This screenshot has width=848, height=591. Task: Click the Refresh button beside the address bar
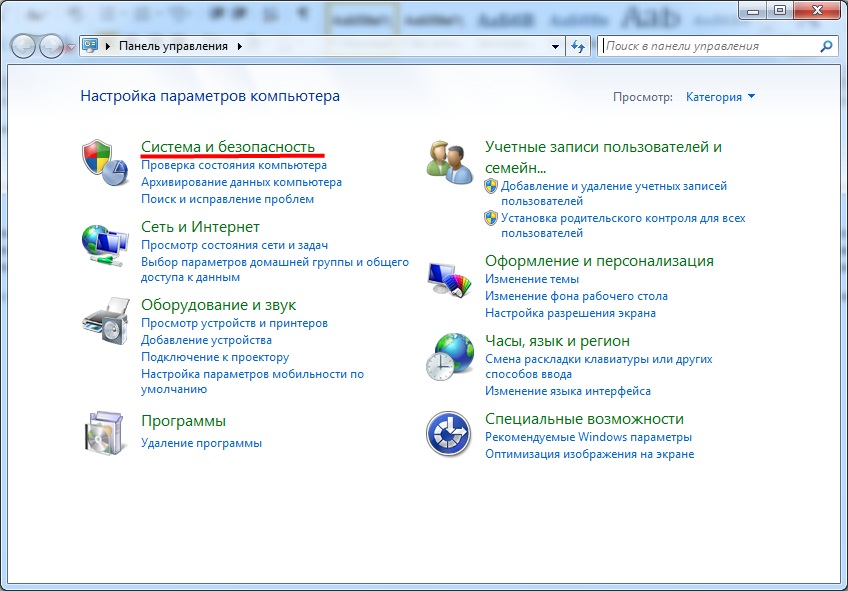[x=578, y=47]
